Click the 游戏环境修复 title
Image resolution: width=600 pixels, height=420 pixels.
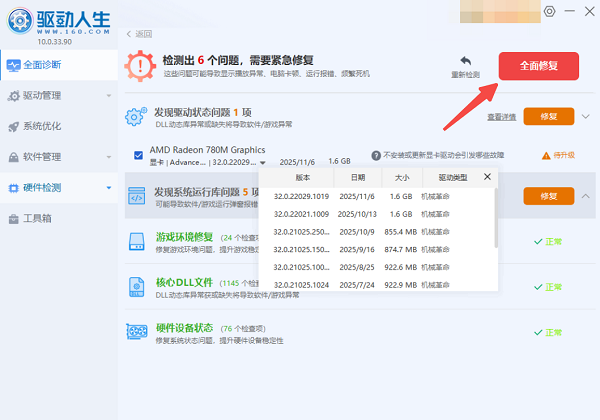(184, 237)
